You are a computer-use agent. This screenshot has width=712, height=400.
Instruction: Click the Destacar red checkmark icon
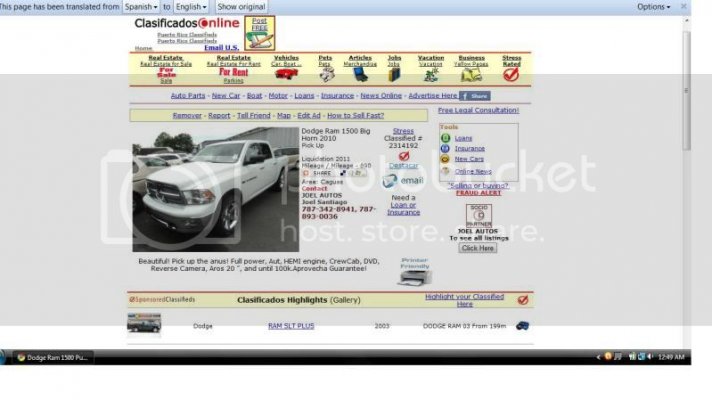click(x=404, y=156)
